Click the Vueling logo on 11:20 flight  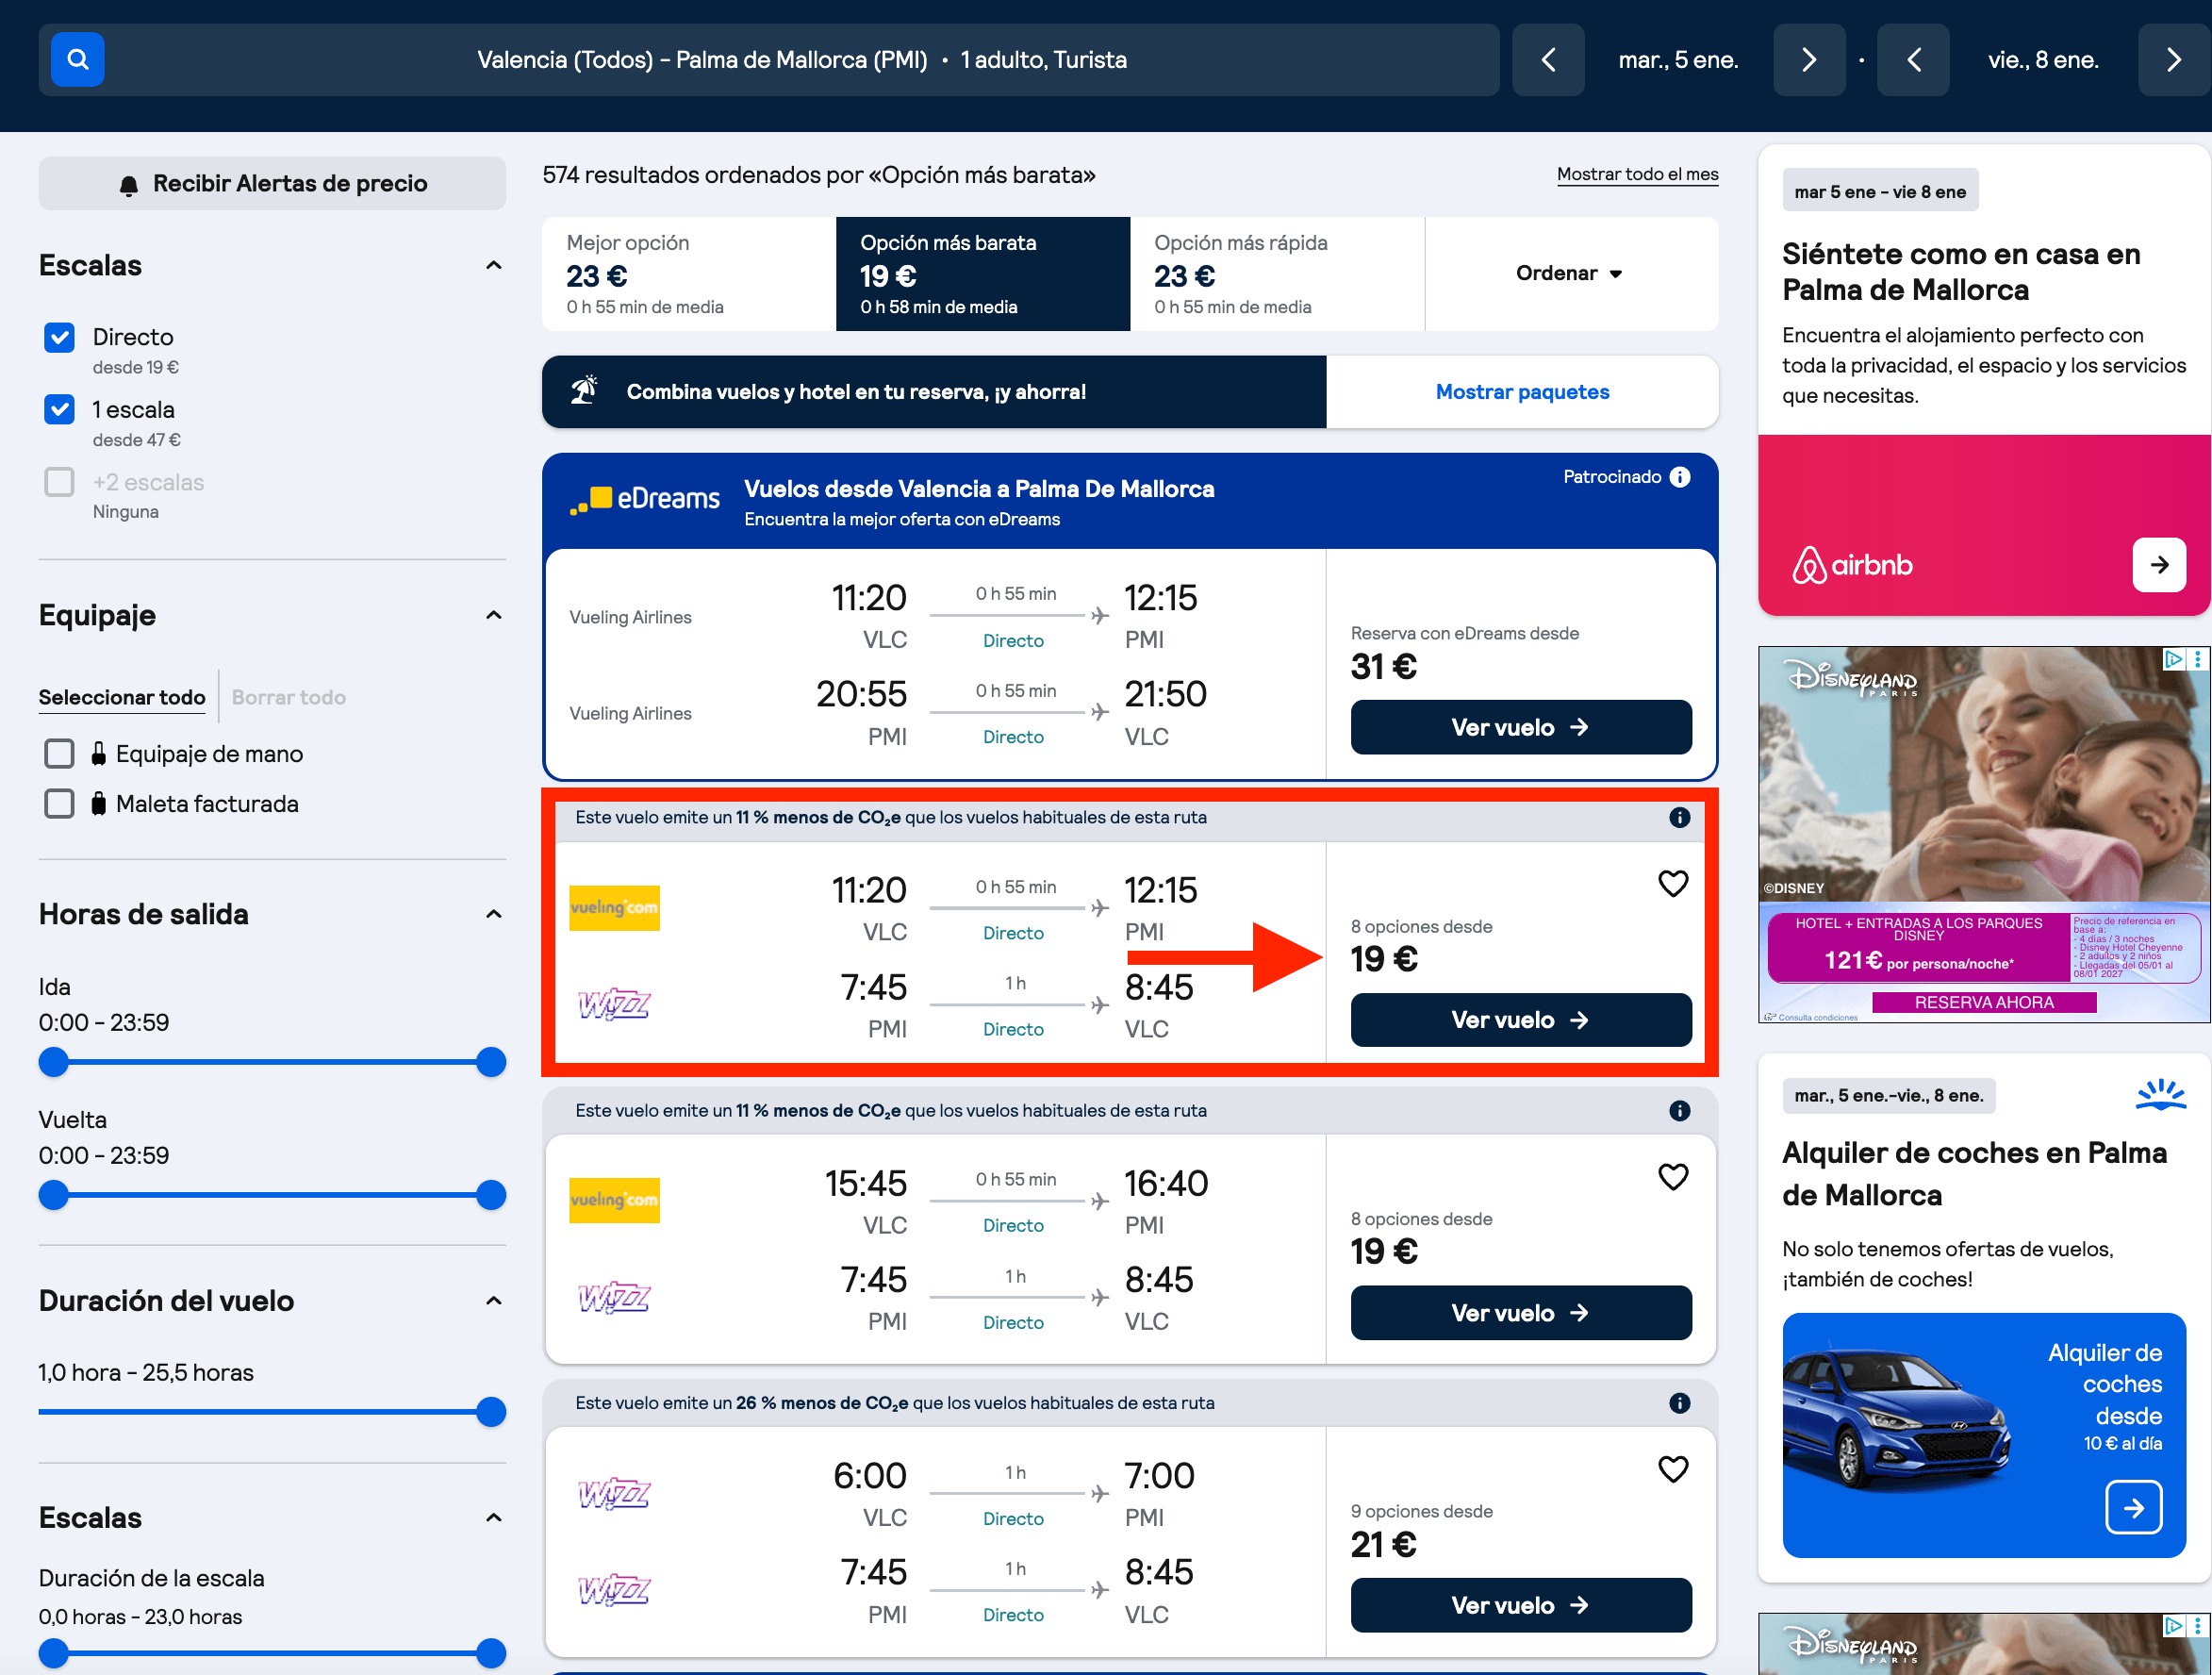point(614,907)
